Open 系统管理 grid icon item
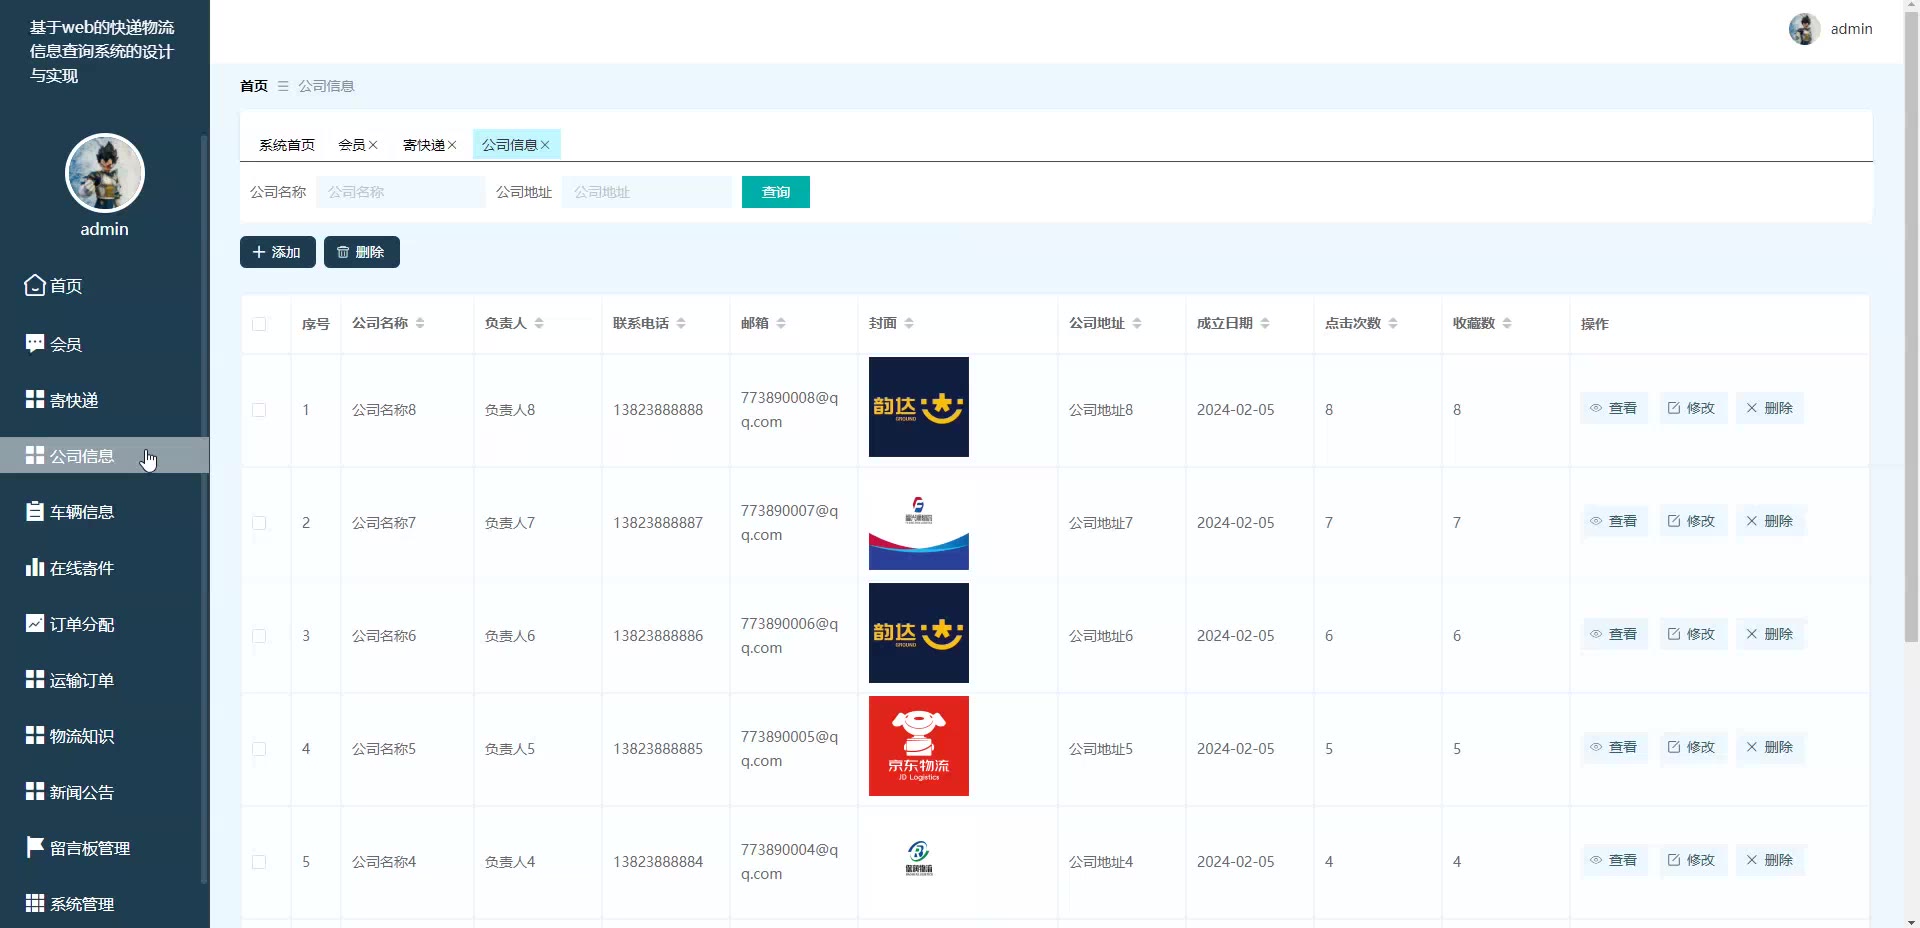The image size is (1920, 928). pos(35,903)
